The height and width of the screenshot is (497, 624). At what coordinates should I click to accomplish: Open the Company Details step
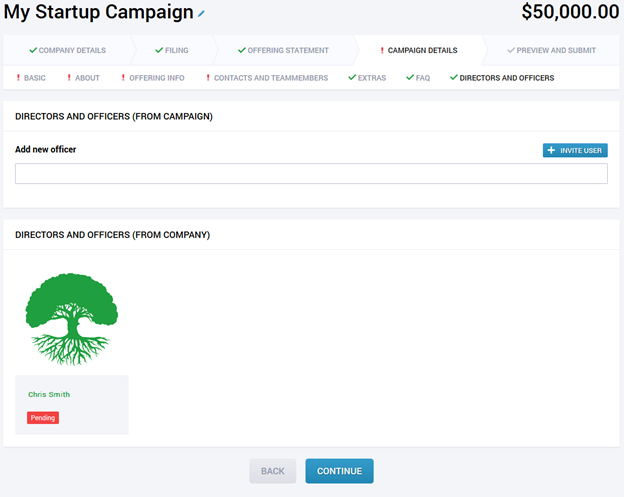pyautogui.click(x=67, y=51)
